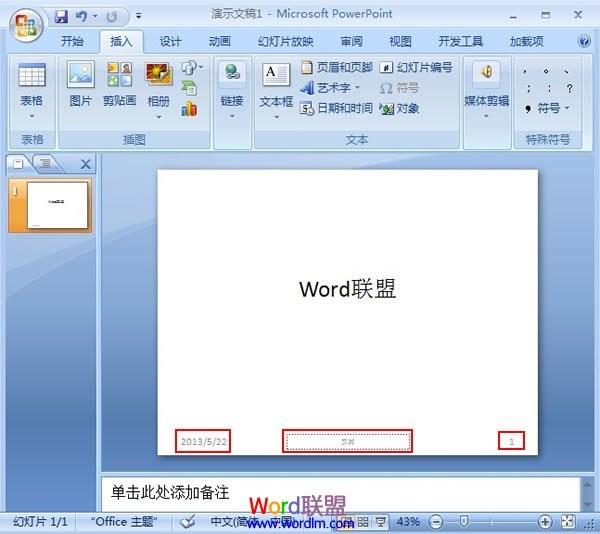Viewport: 600px width, 534px height.
Task: Insert a picture with the 图片 icon
Action: [x=80, y=83]
